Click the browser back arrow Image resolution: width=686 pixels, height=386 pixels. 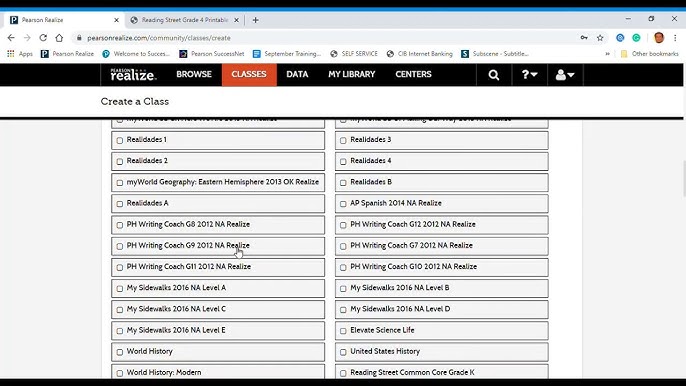(11, 38)
